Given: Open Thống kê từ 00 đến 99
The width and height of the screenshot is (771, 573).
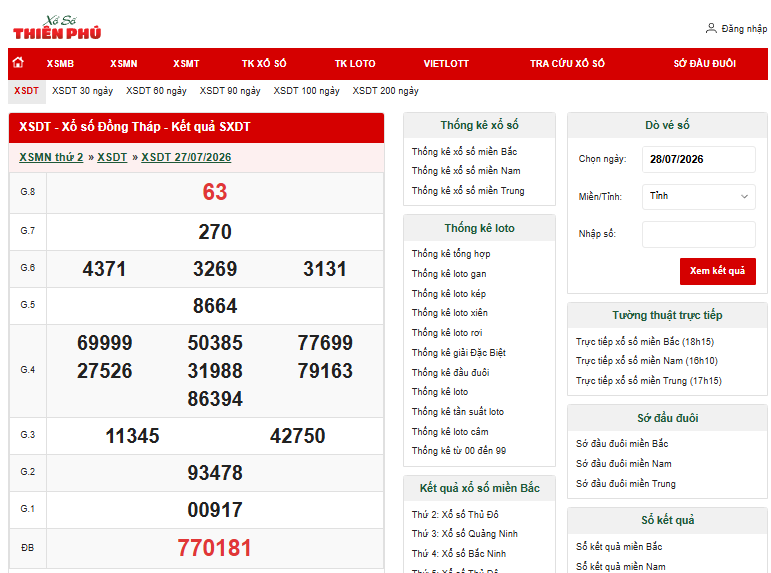Looking at the screenshot, I should [458, 451].
